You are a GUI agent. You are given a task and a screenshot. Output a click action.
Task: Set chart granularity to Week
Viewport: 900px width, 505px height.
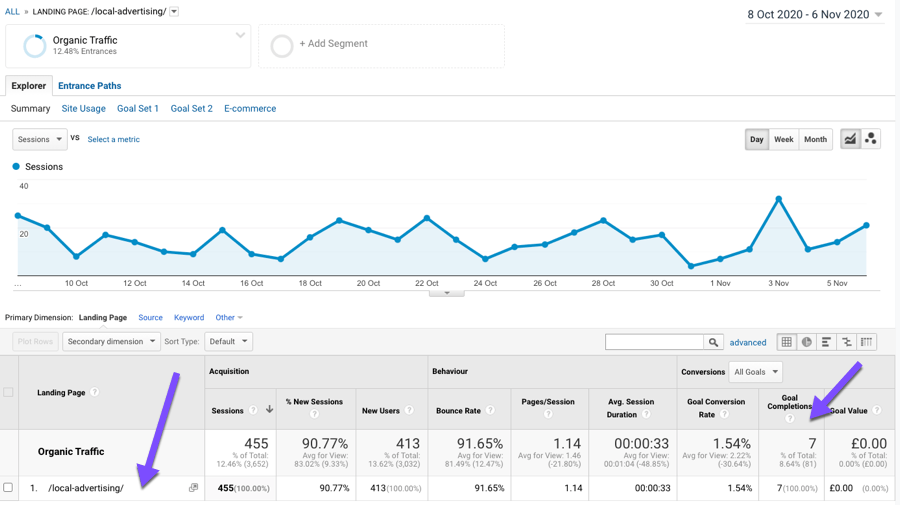(783, 139)
